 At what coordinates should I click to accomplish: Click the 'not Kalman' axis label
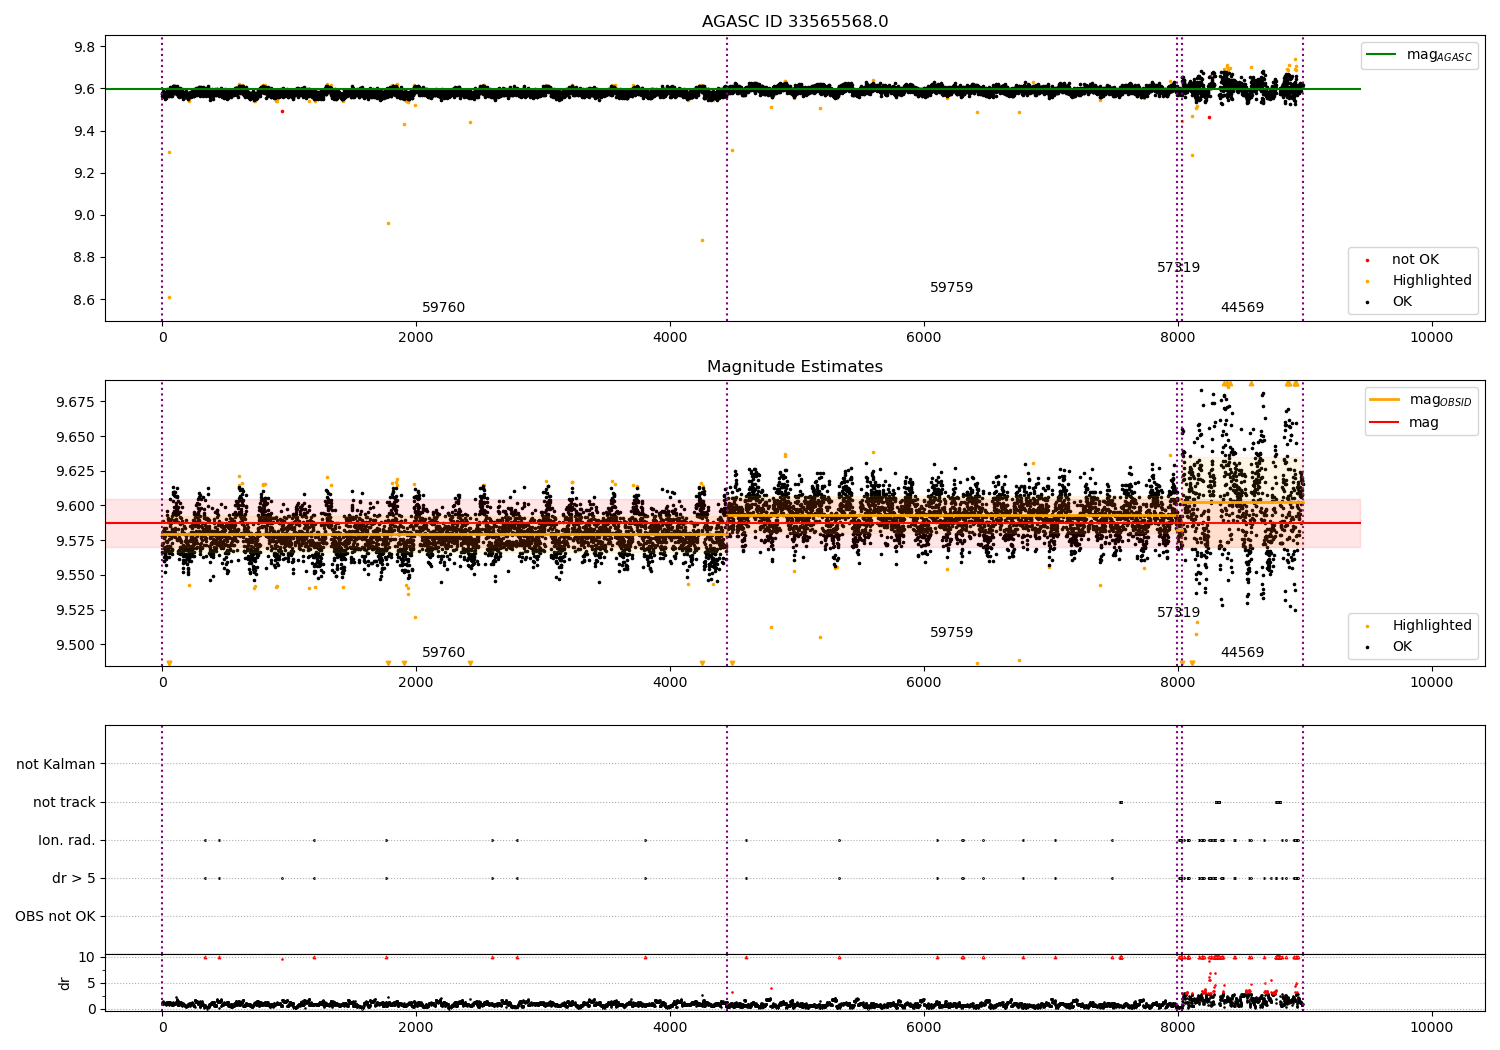56,765
